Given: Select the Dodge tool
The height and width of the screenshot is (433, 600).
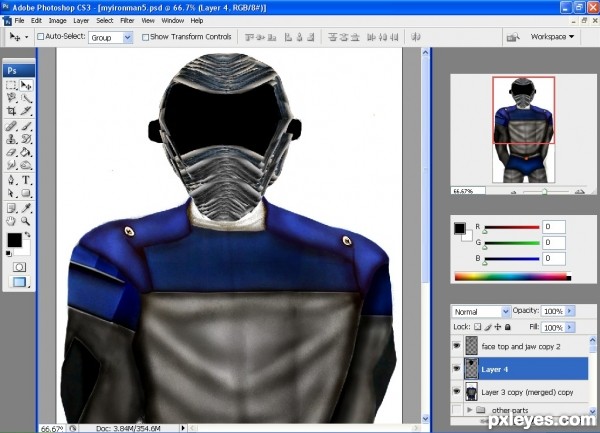Looking at the screenshot, I should (x=26, y=165).
